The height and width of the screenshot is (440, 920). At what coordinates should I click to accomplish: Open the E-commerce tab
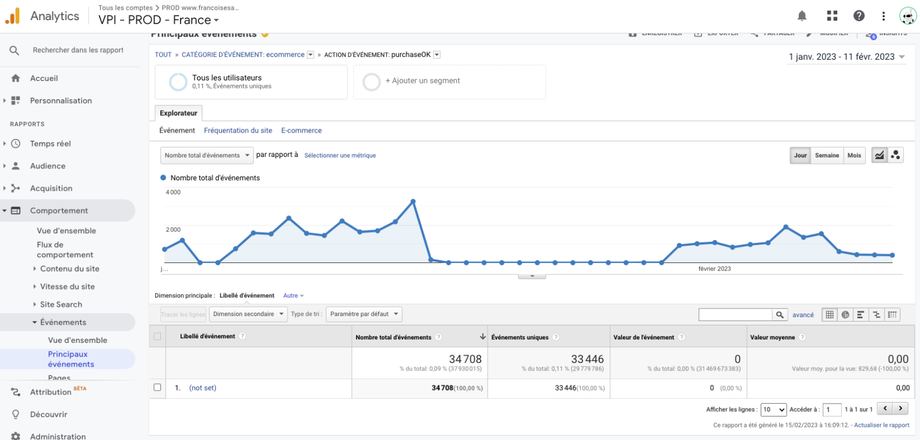point(301,130)
